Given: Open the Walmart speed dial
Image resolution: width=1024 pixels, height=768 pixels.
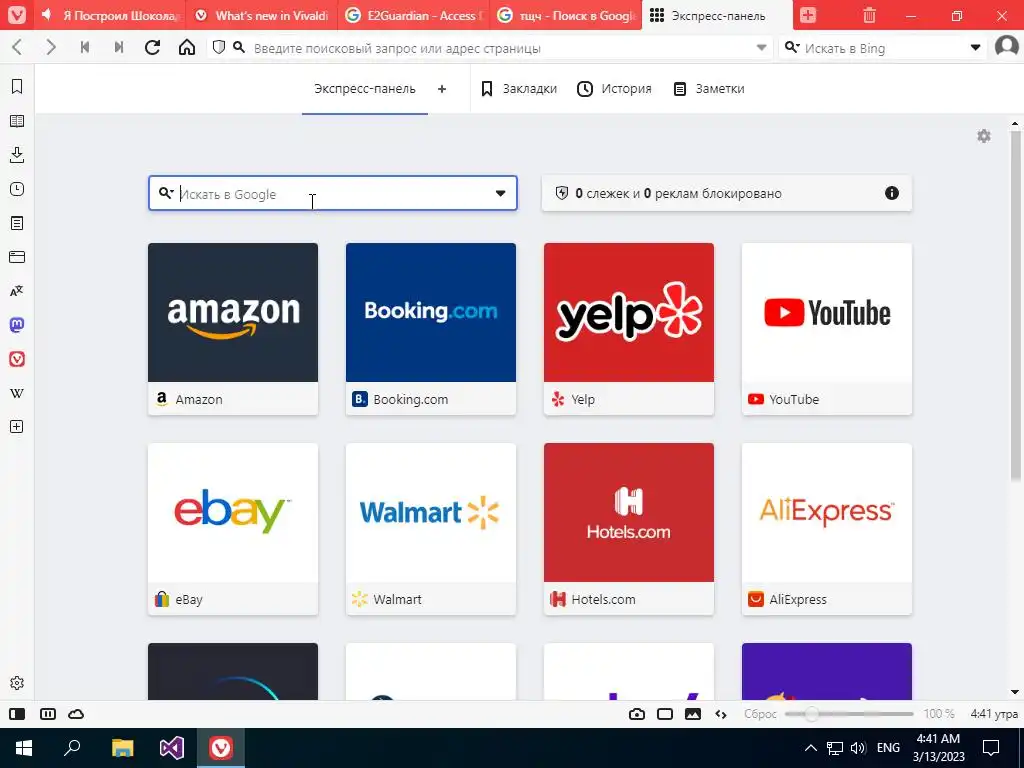Looking at the screenshot, I should click(431, 529).
